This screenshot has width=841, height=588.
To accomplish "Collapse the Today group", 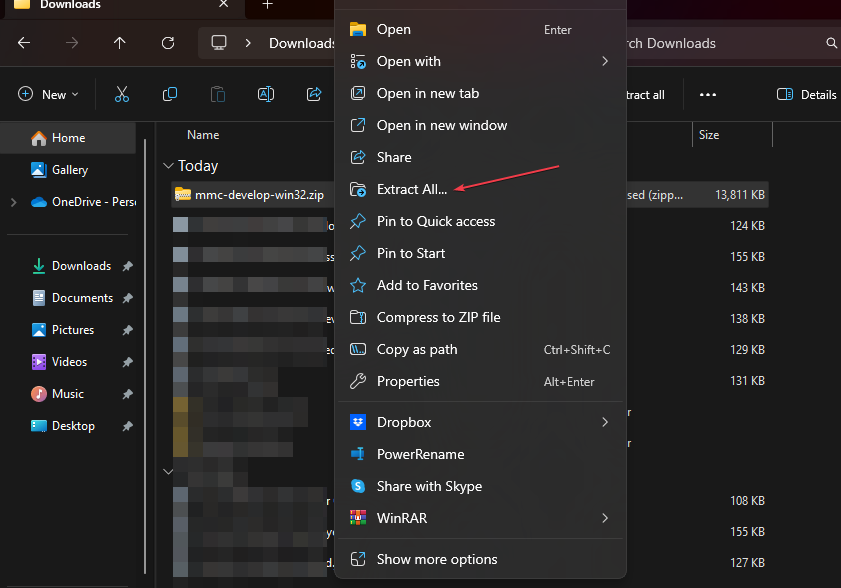I will [167, 166].
